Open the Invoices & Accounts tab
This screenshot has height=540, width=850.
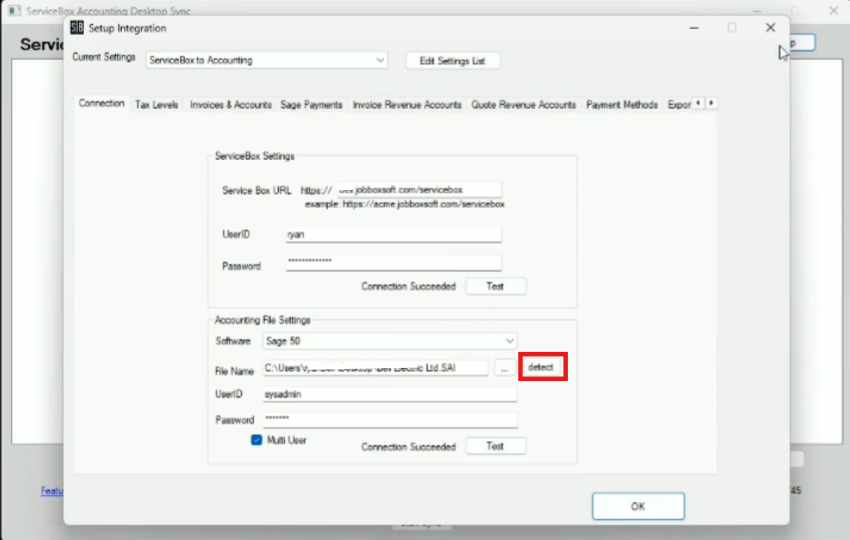230,105
